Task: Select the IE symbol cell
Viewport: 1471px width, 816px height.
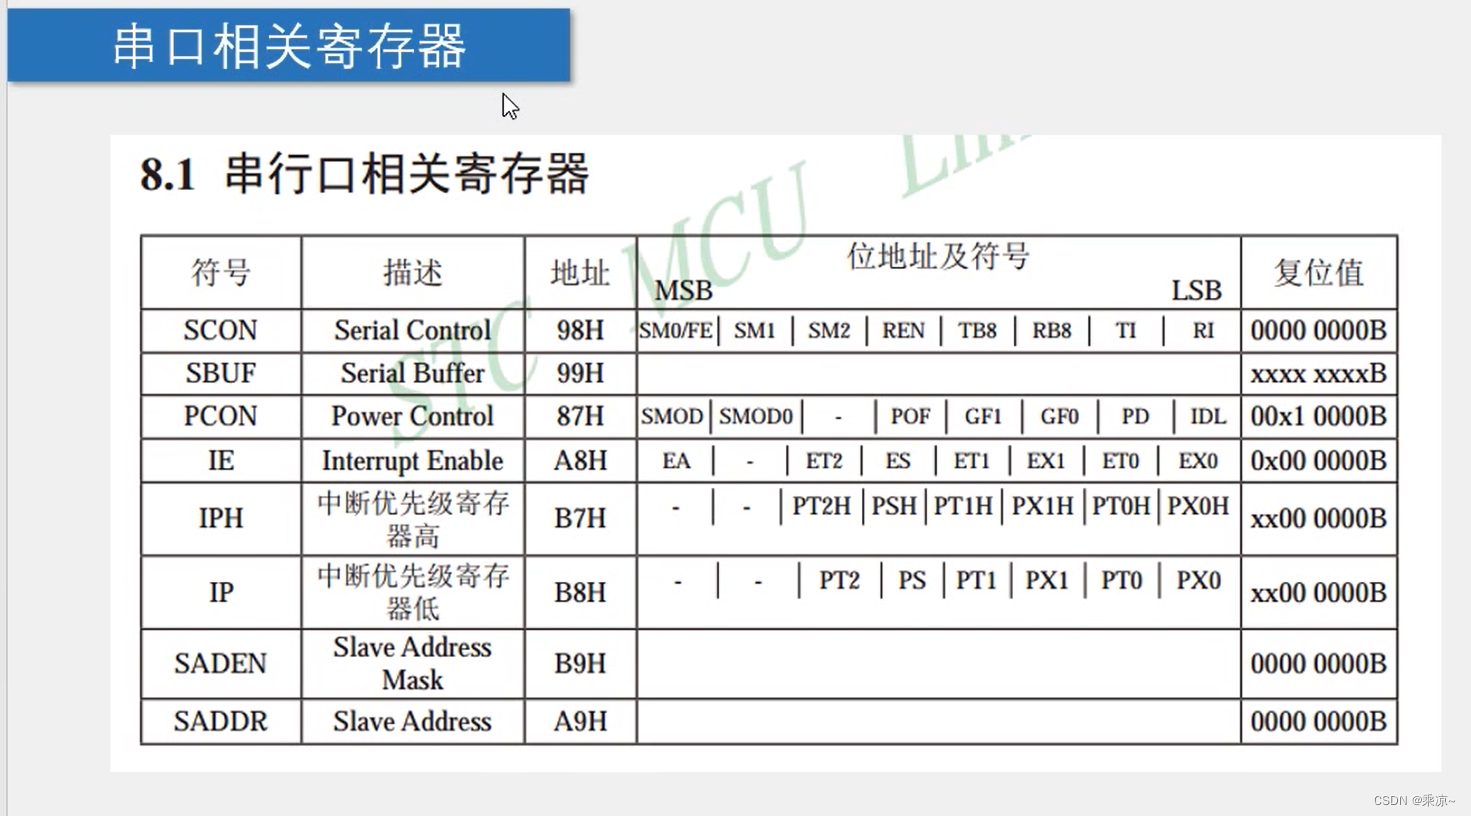Action: click(x=220, y=461)
